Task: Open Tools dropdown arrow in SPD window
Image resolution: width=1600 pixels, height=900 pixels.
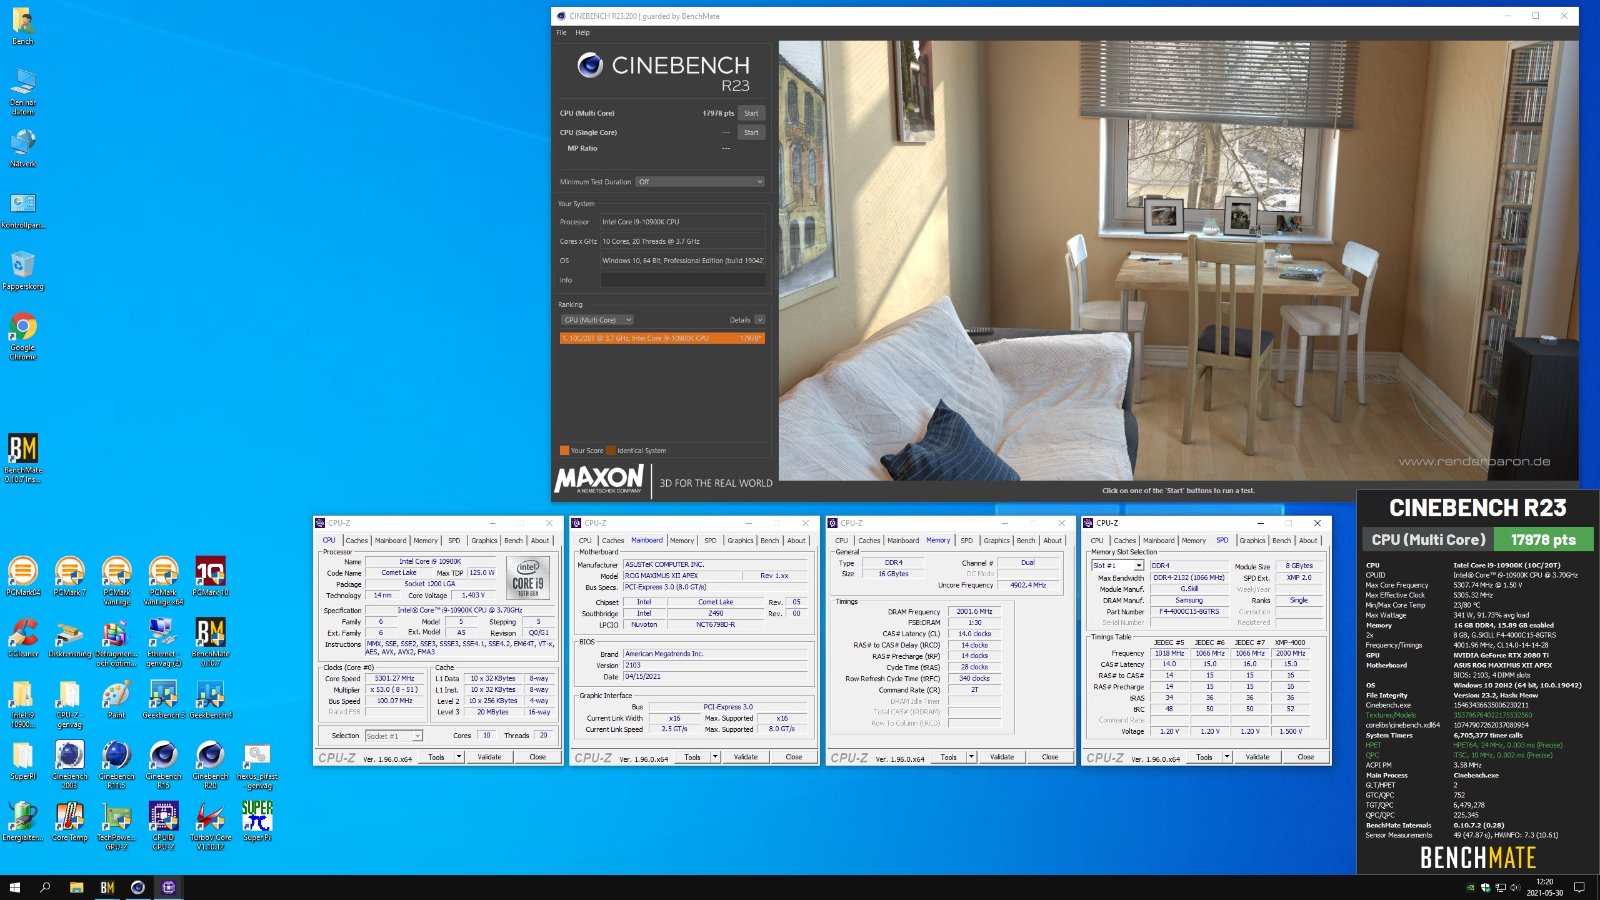Action: point(1227,757)
